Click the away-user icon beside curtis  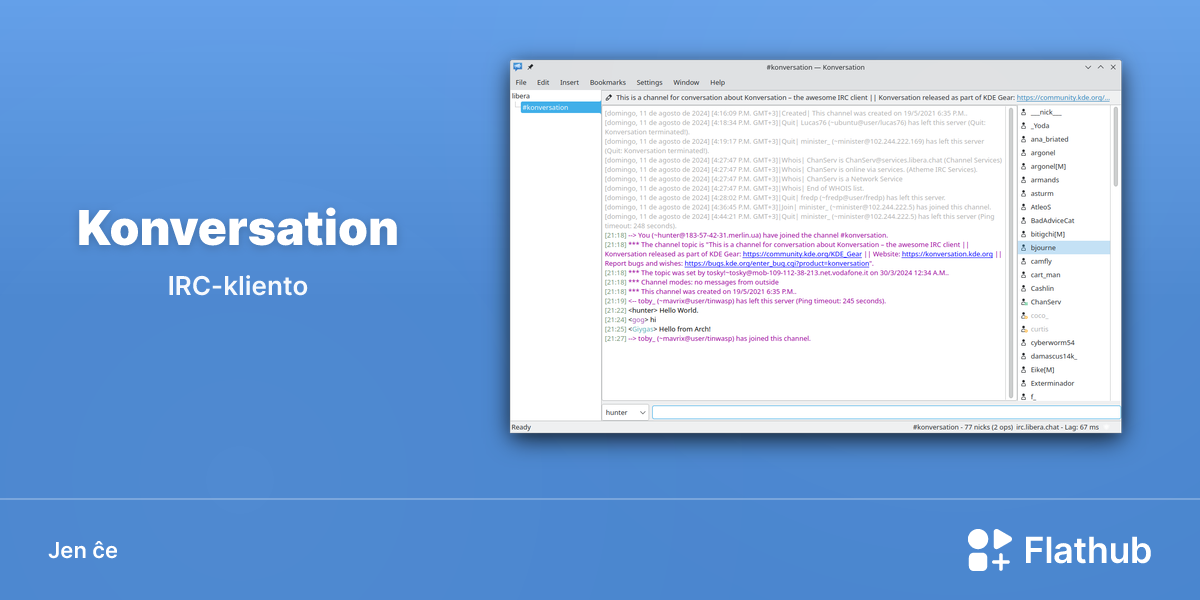[1023, 328]
